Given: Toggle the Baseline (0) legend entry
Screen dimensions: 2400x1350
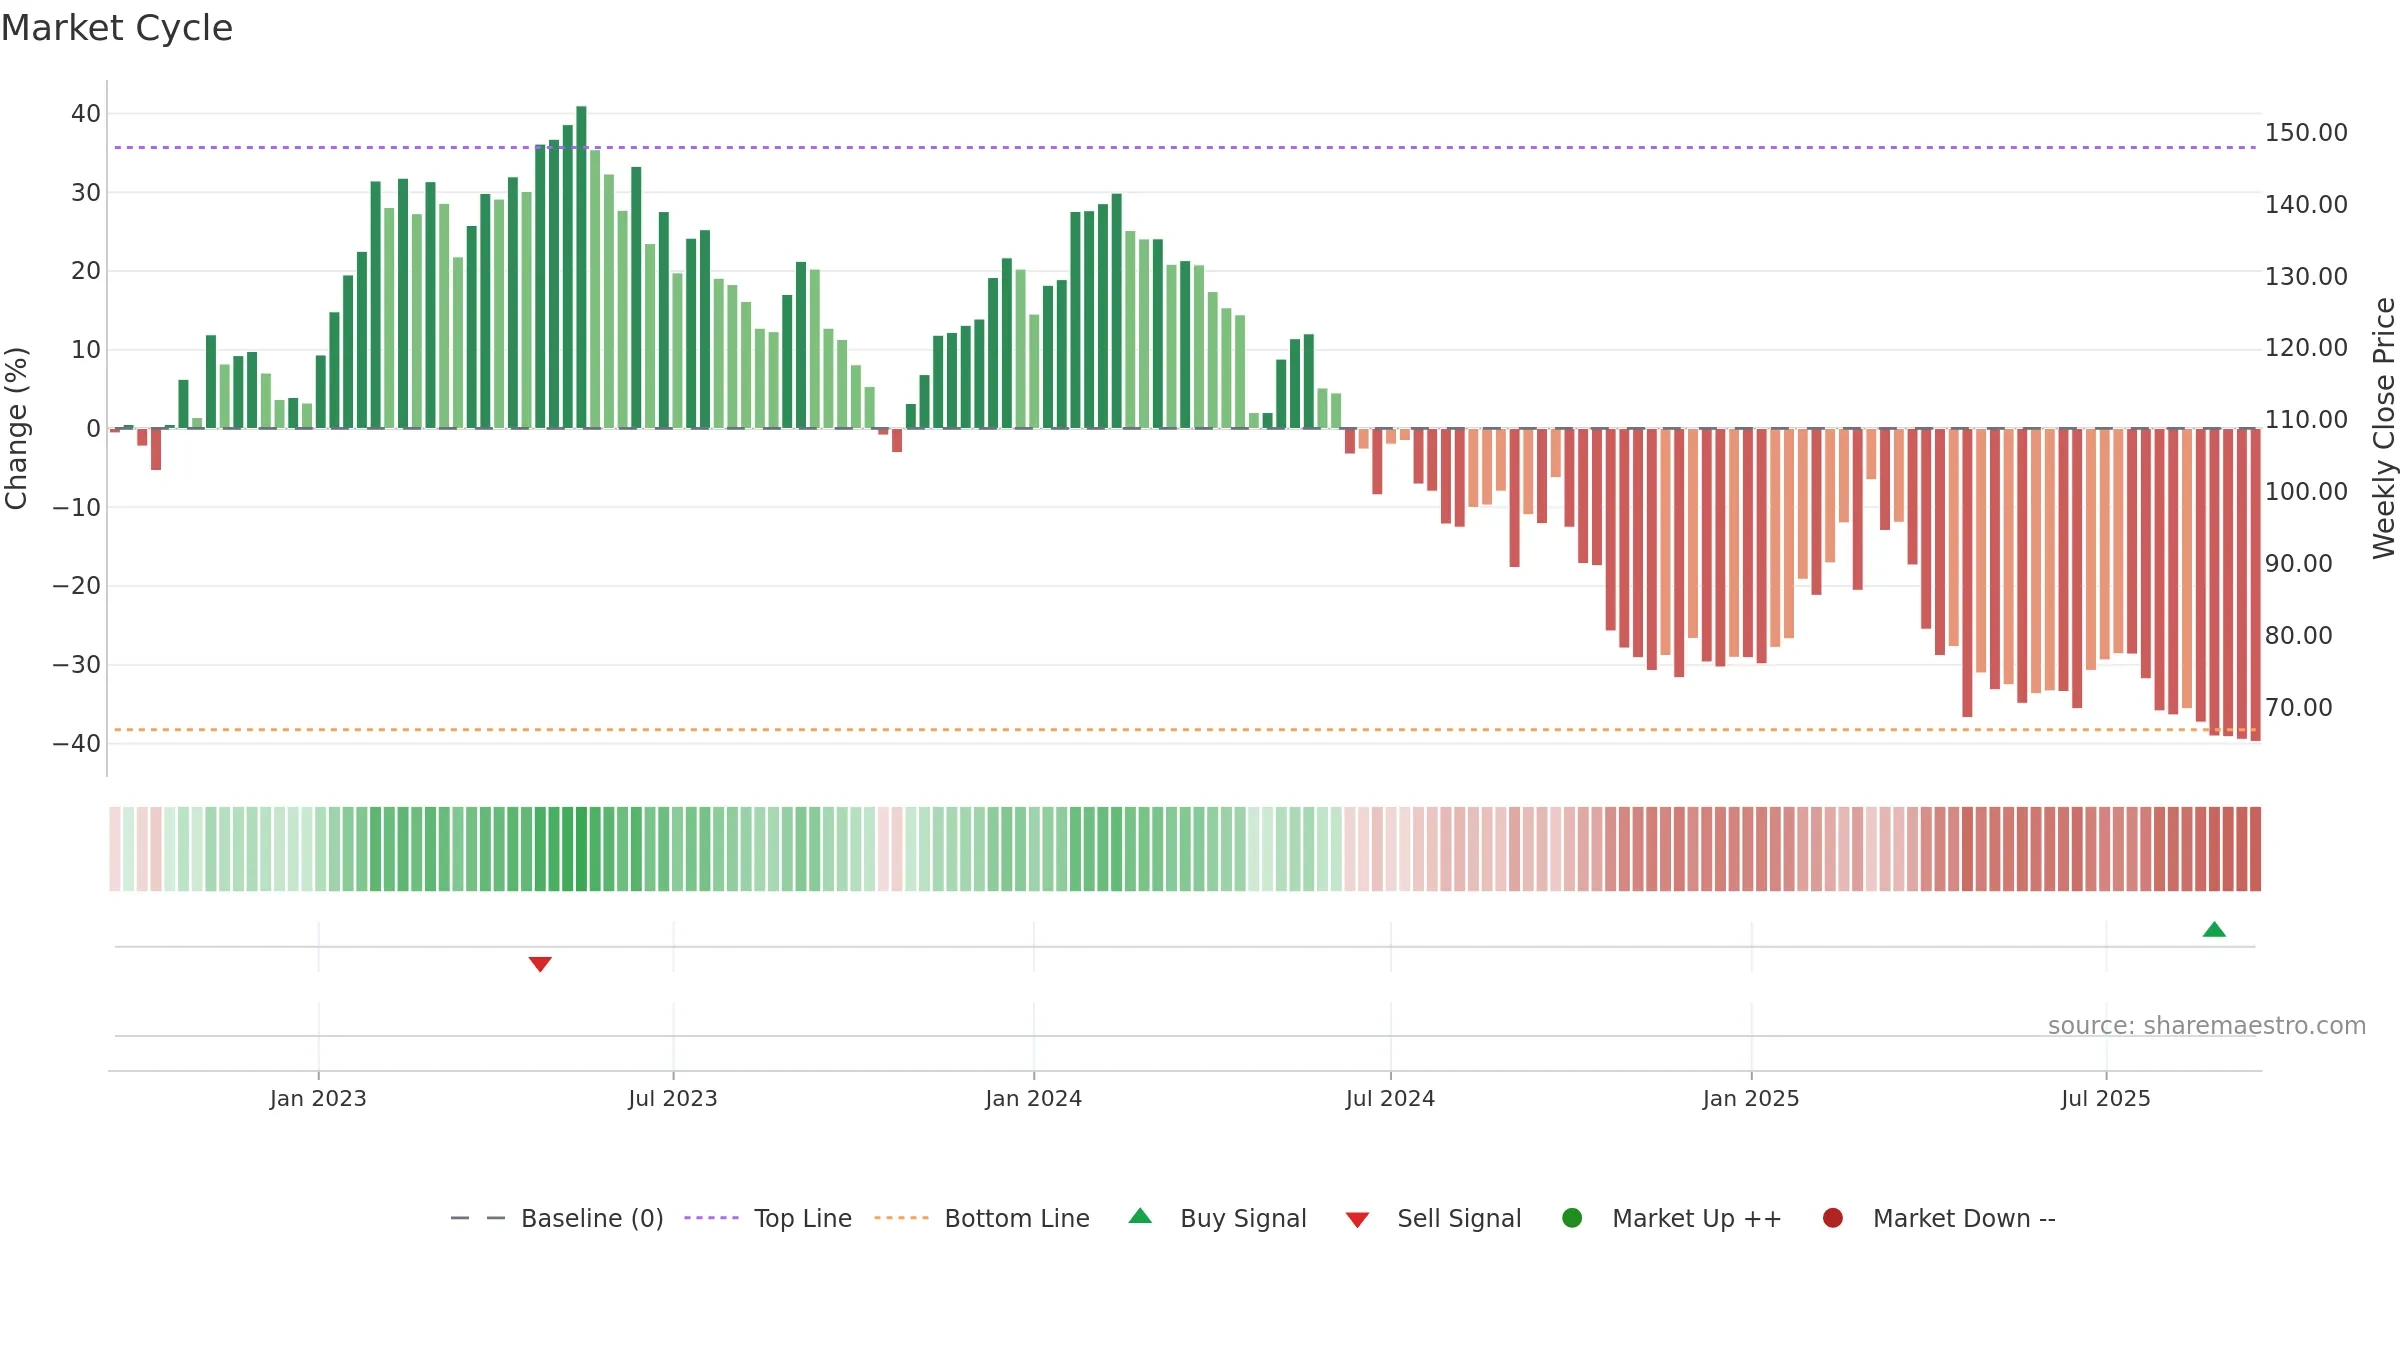Looking at the screenshot, I should tap(557, 1218).
